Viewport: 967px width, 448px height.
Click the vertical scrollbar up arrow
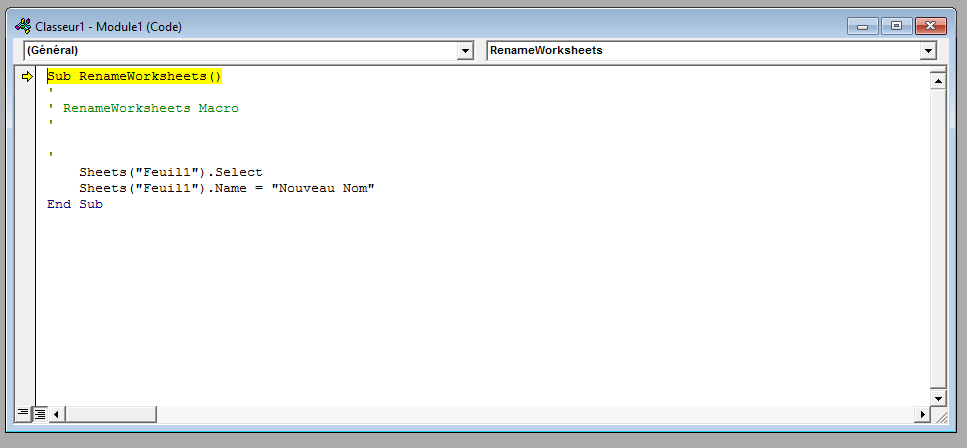coord(938,81)
